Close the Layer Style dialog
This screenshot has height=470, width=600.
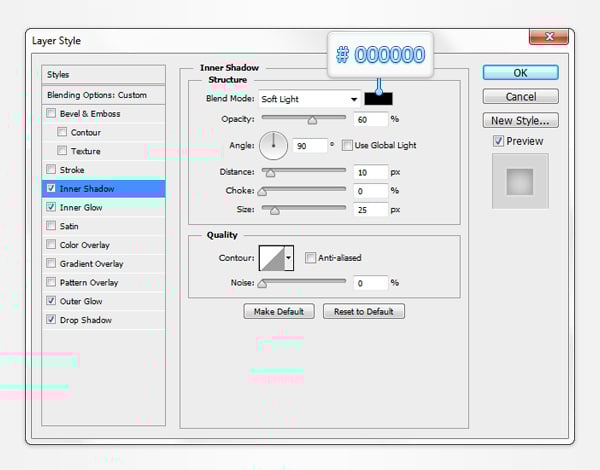click(548, 39)
